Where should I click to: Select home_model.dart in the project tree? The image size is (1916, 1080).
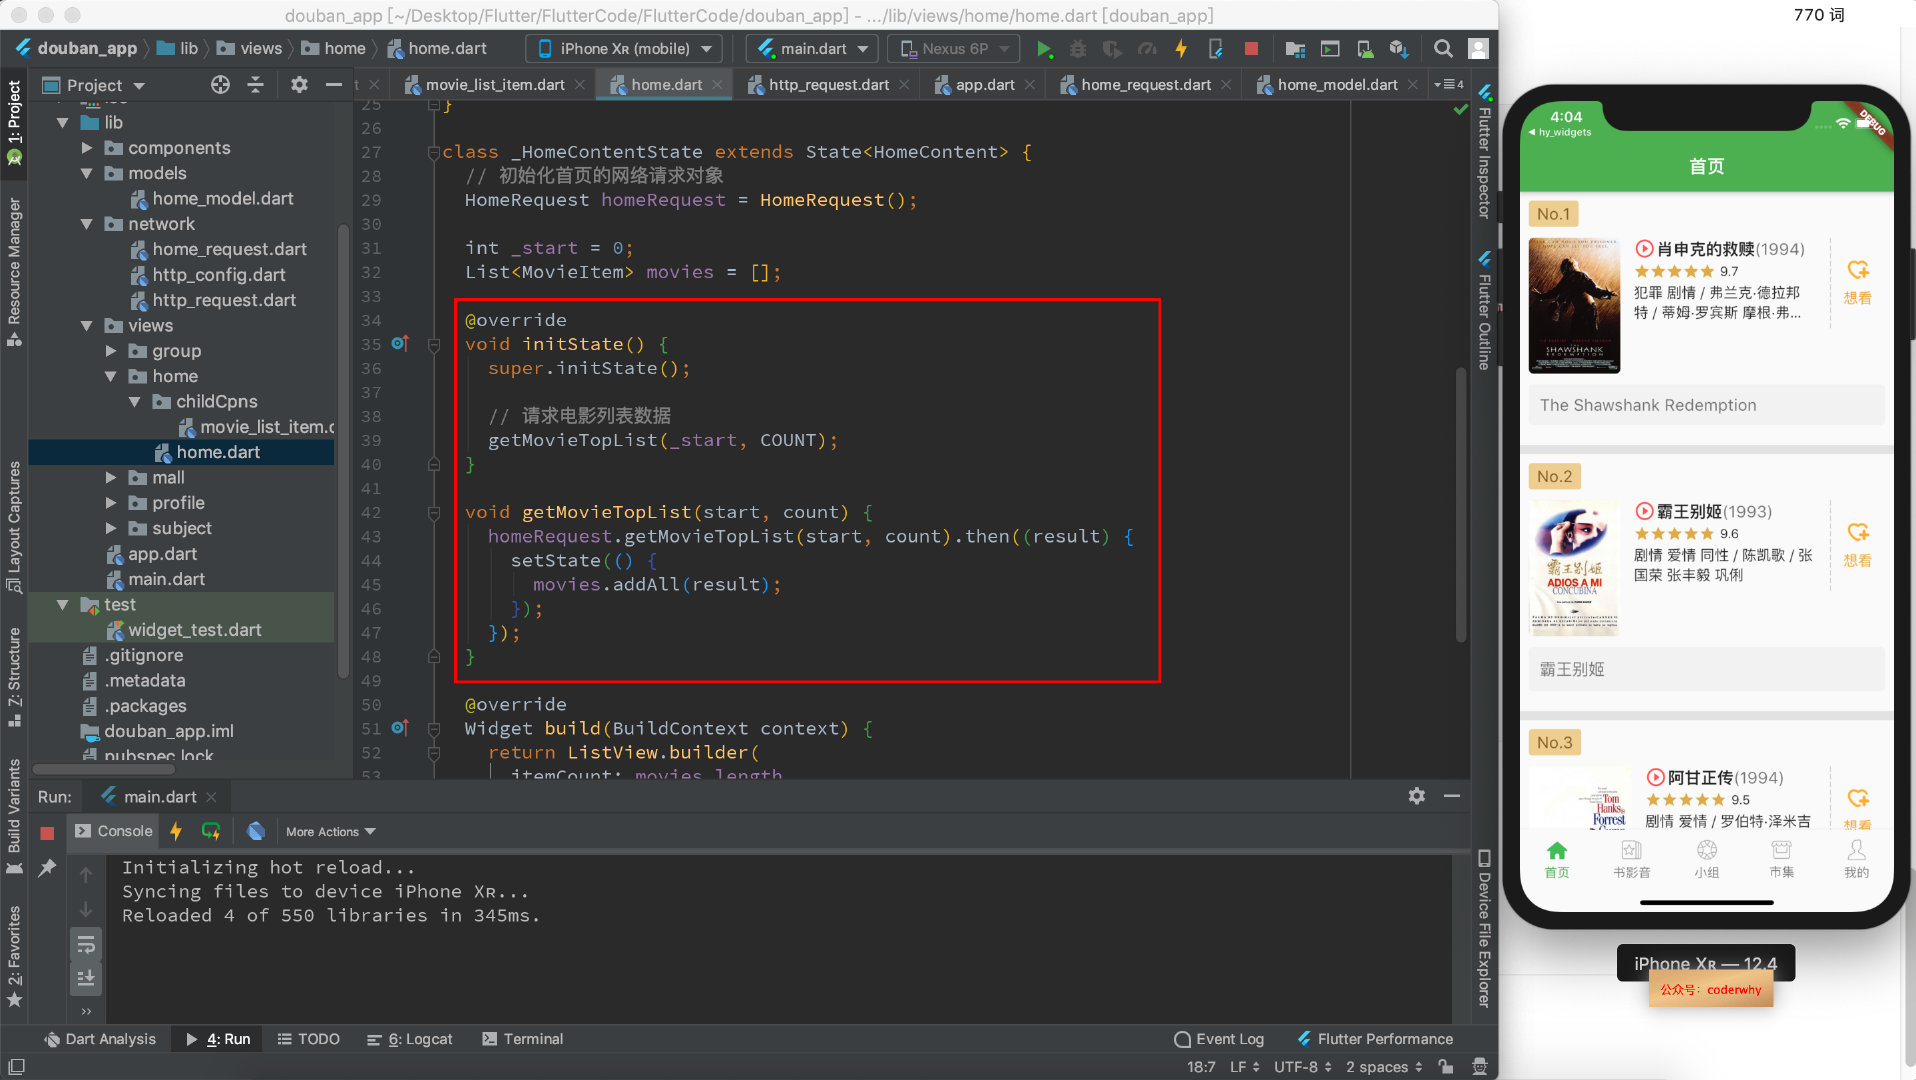[222, 199]
